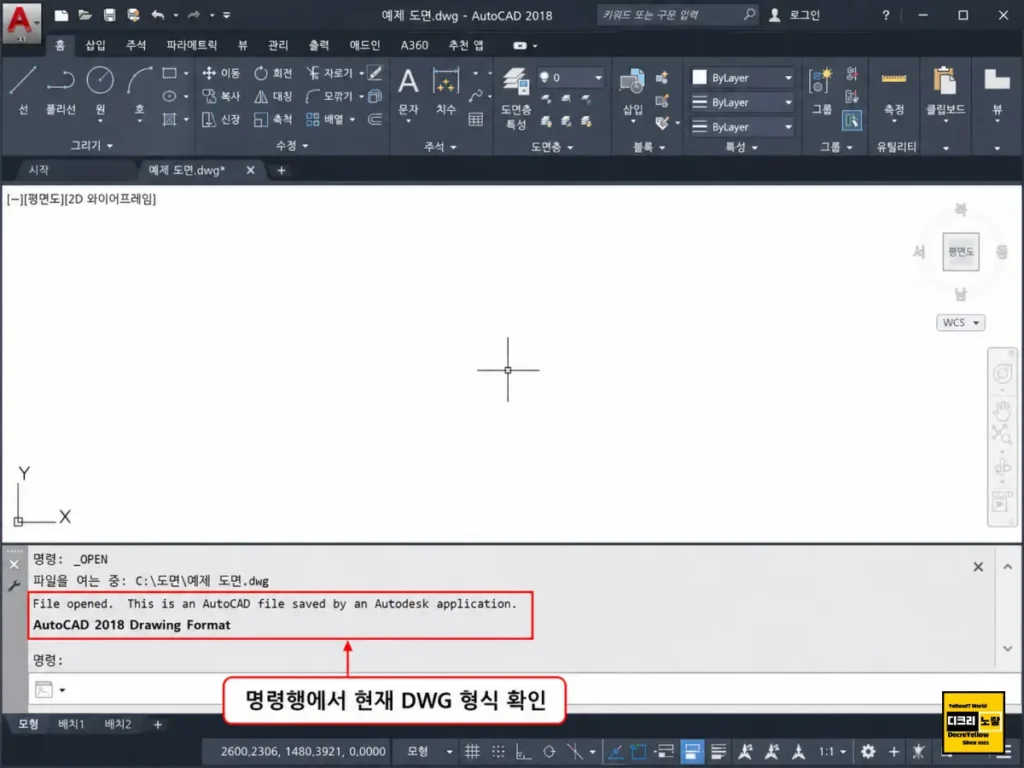1024x768 pixels.
Task: Expand the Draw (그리기) panel
Action: pos(91,146)
